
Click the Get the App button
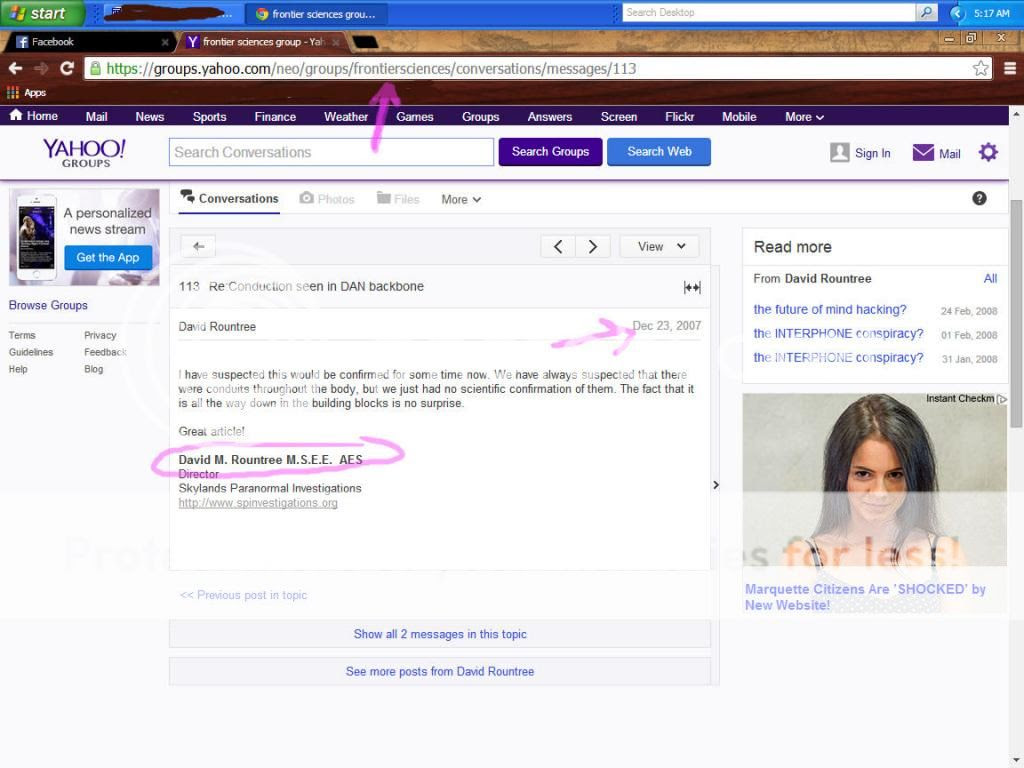pos(108,257)
